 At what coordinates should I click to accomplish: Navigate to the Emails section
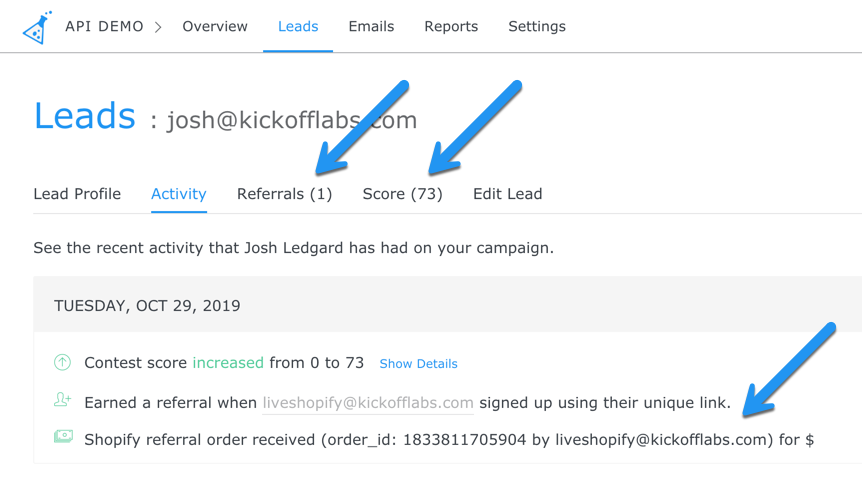click(x=371, y=27)
